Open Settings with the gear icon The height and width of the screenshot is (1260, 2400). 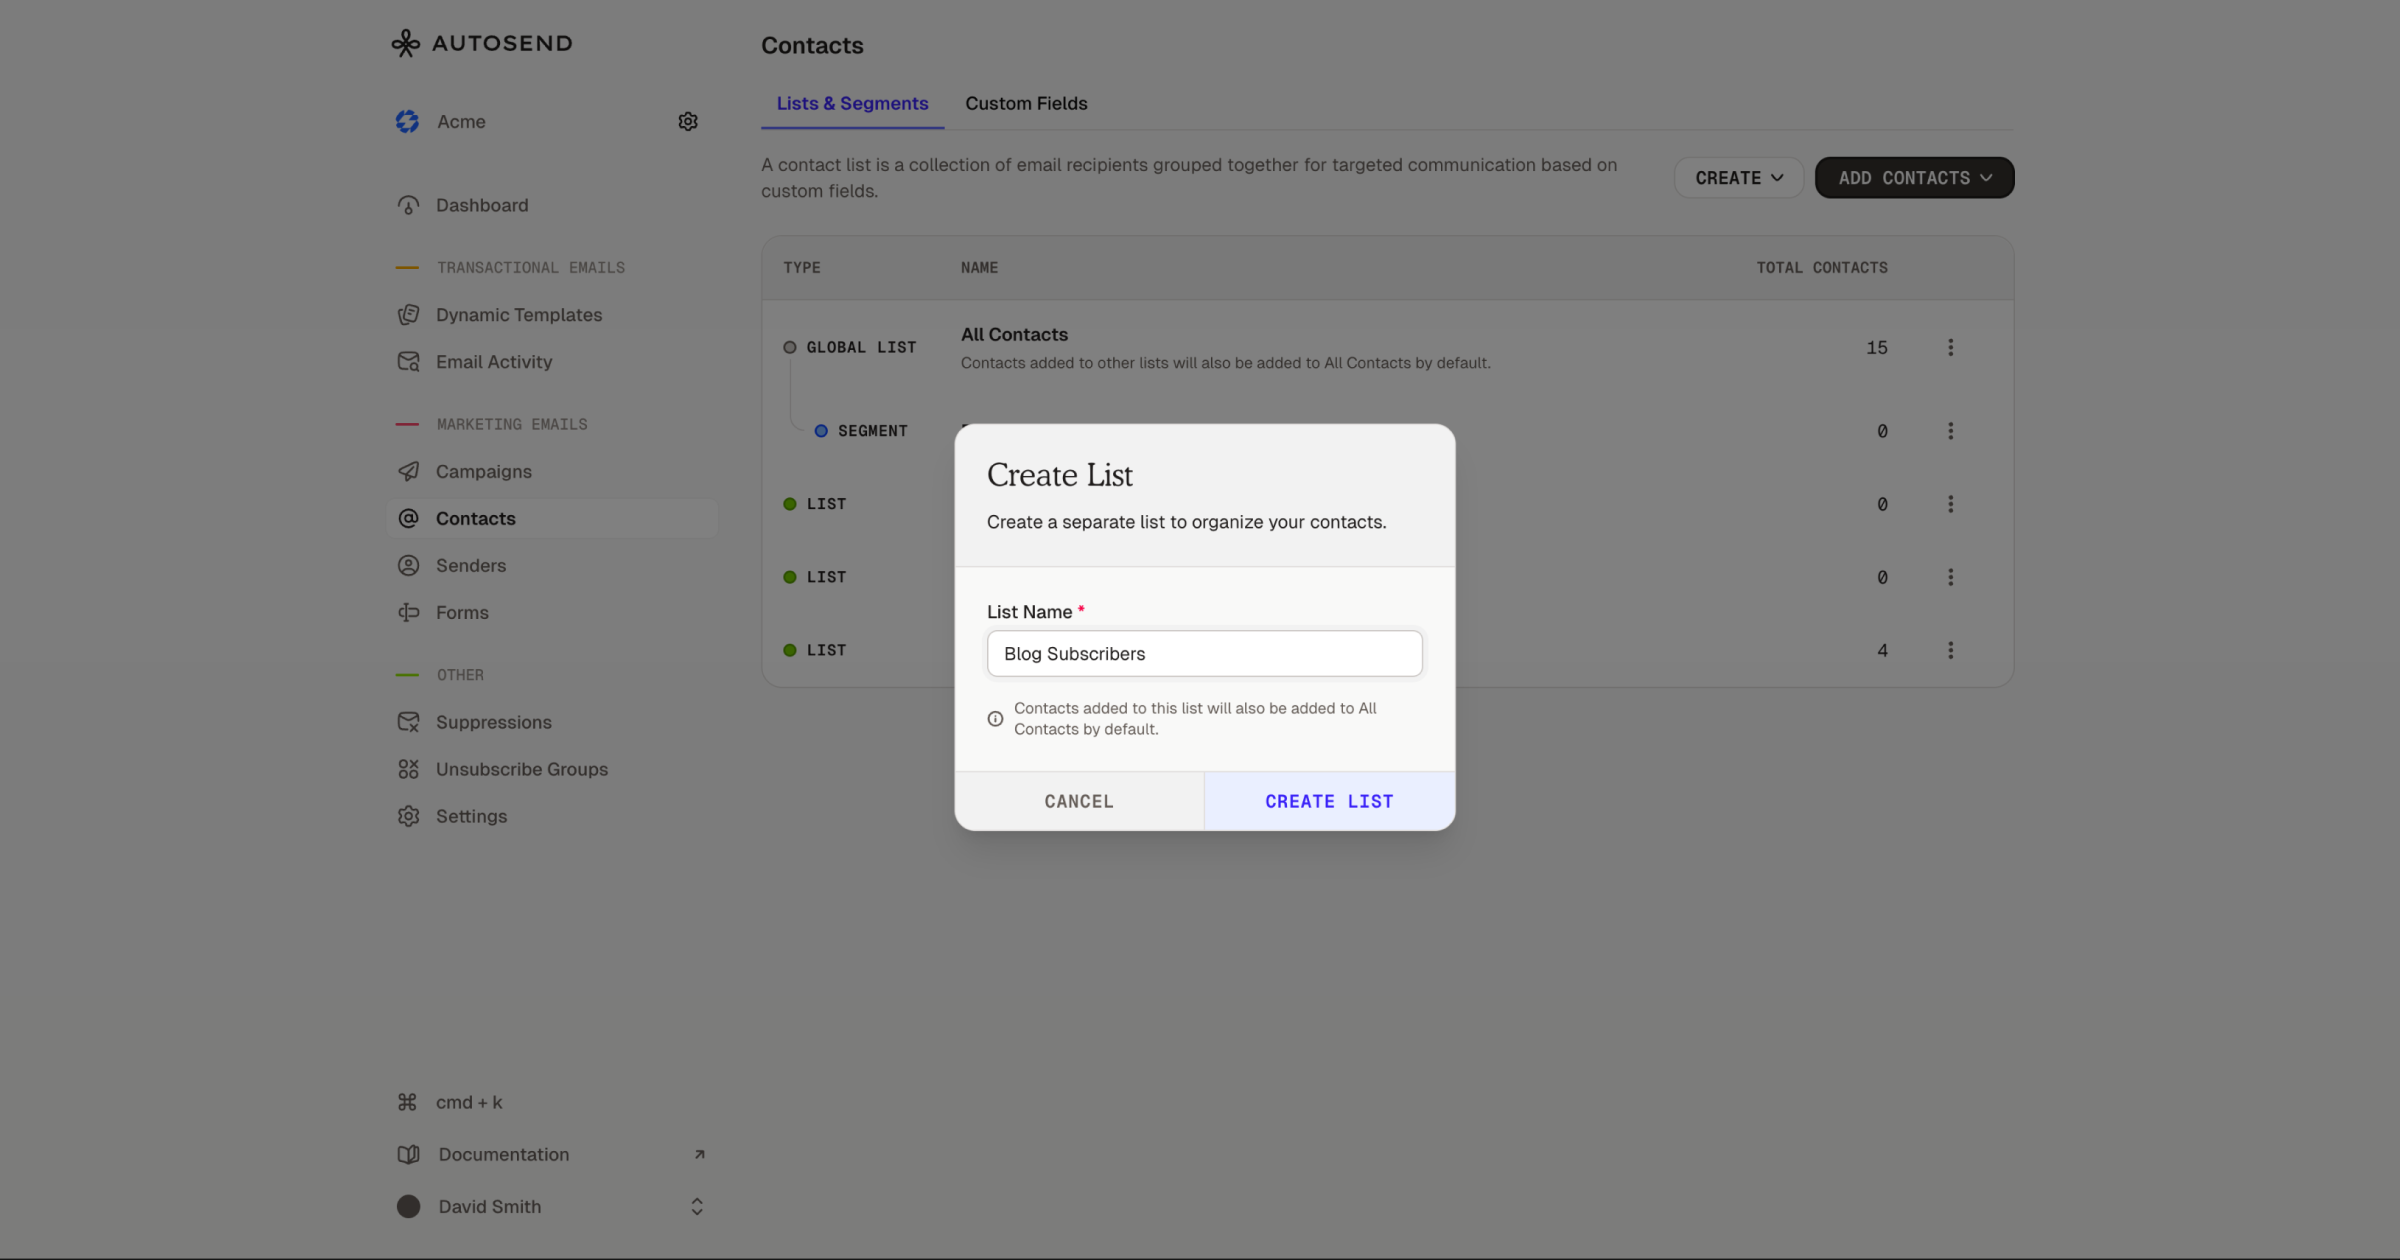(x=409, y=816)
